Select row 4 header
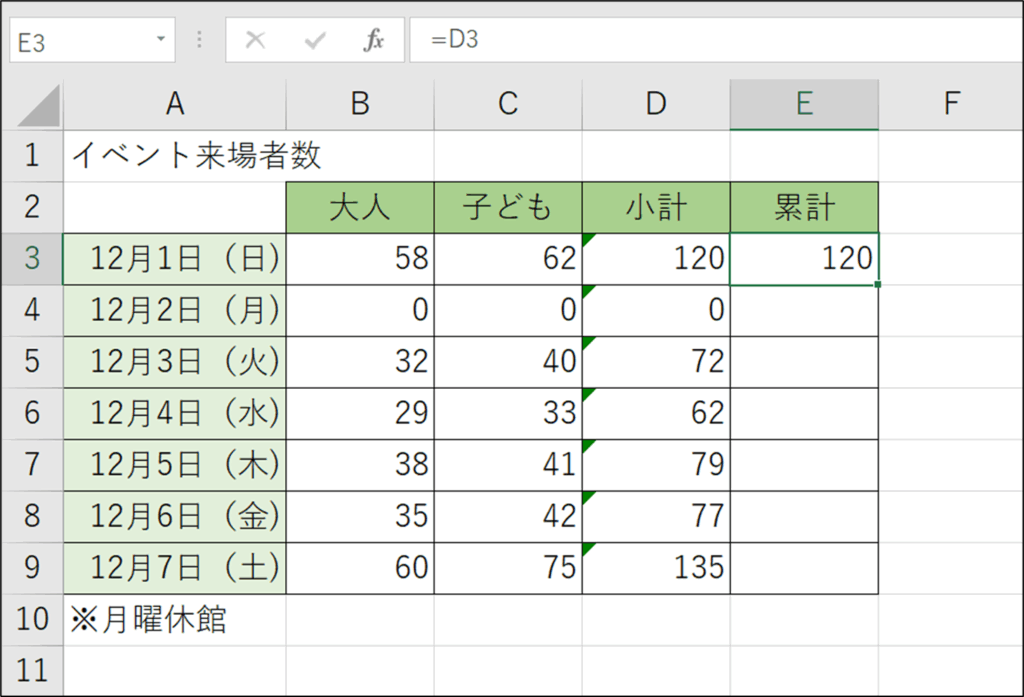Viewport: 1024px width, 697px height. 32,310
